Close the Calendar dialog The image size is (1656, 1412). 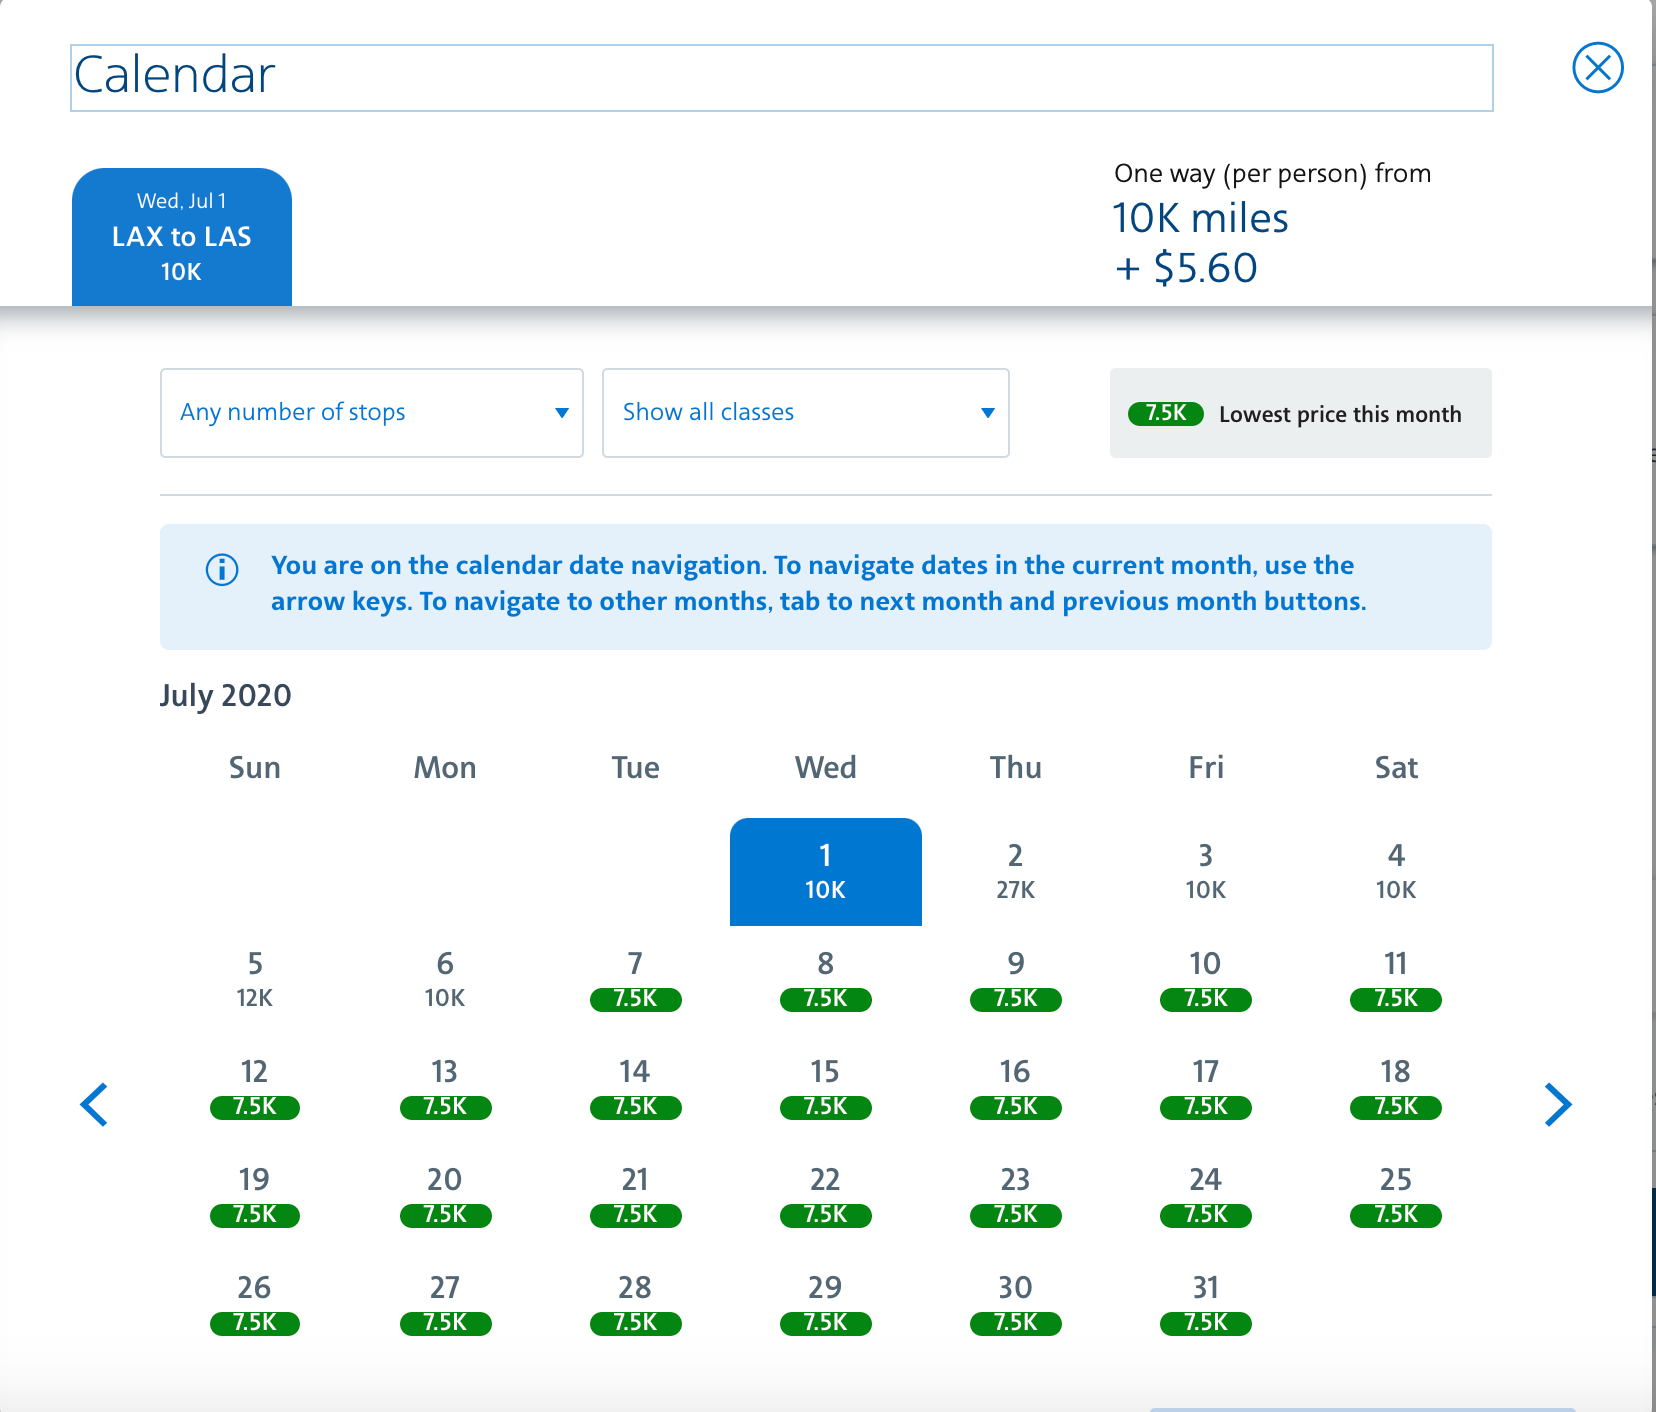[x=1597, y=68]
